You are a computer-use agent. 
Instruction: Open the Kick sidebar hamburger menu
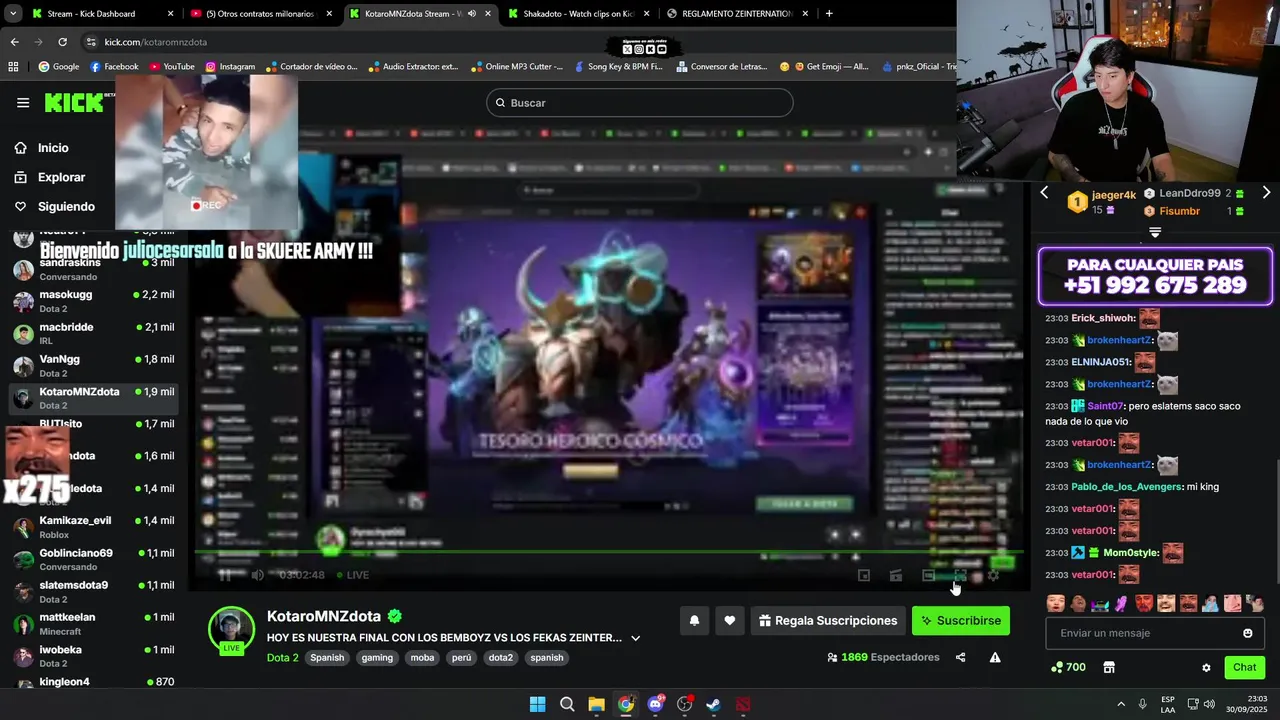23,103
